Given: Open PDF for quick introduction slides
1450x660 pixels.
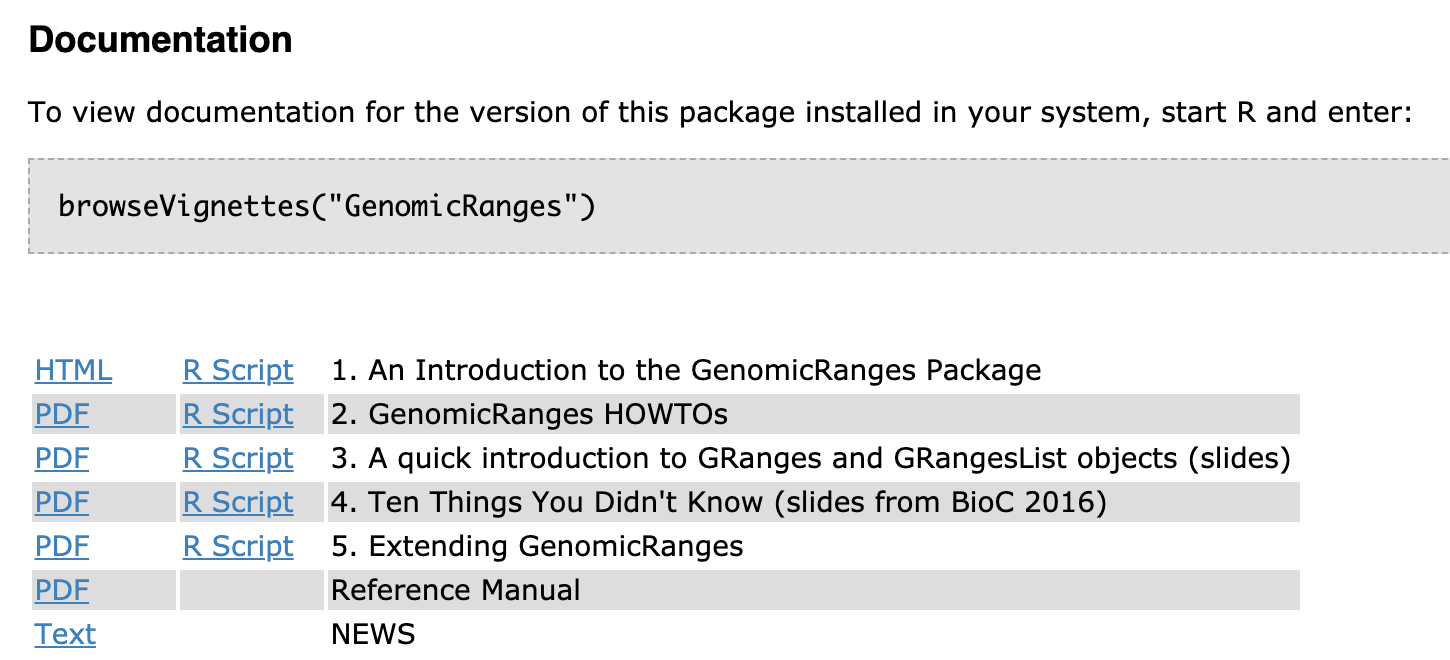Looking at the screenshot, I should tap(62, 459).
